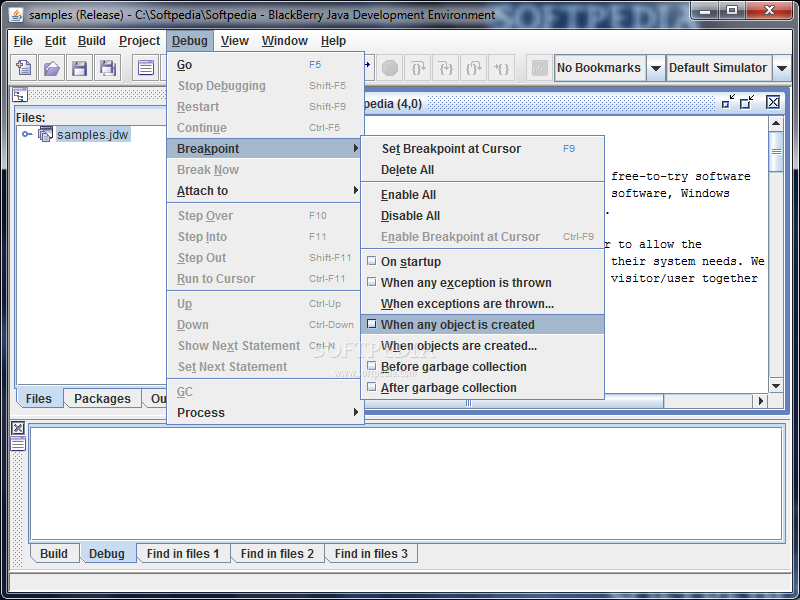Click the Save All toolbar icon

pyautogui.click(x=108, y=68)
